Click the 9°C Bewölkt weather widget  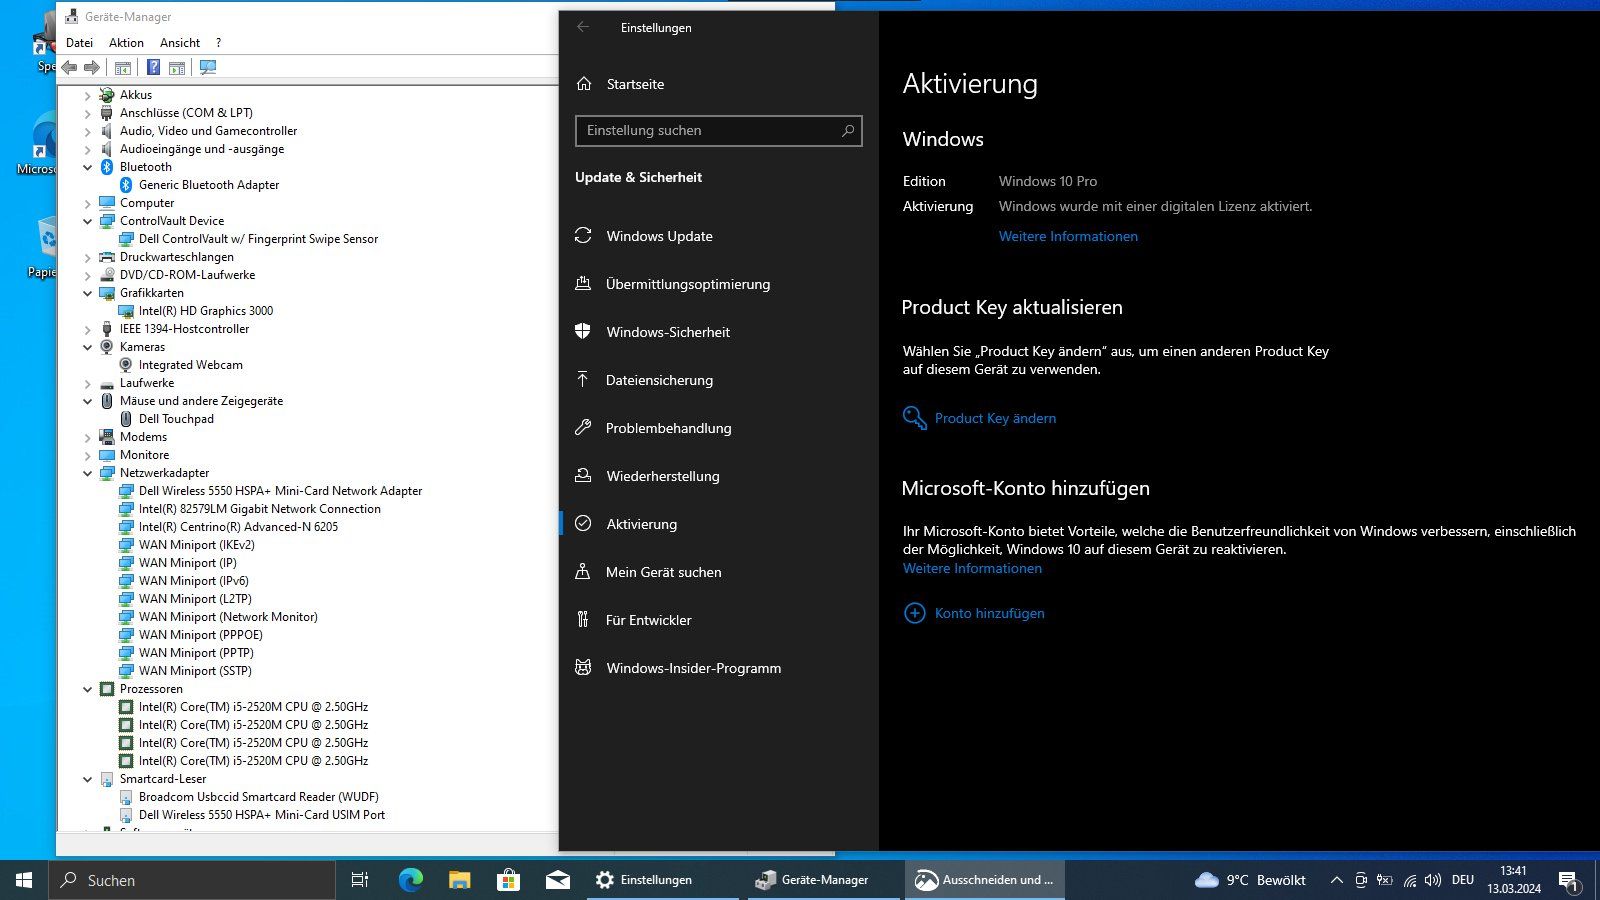1250,880
